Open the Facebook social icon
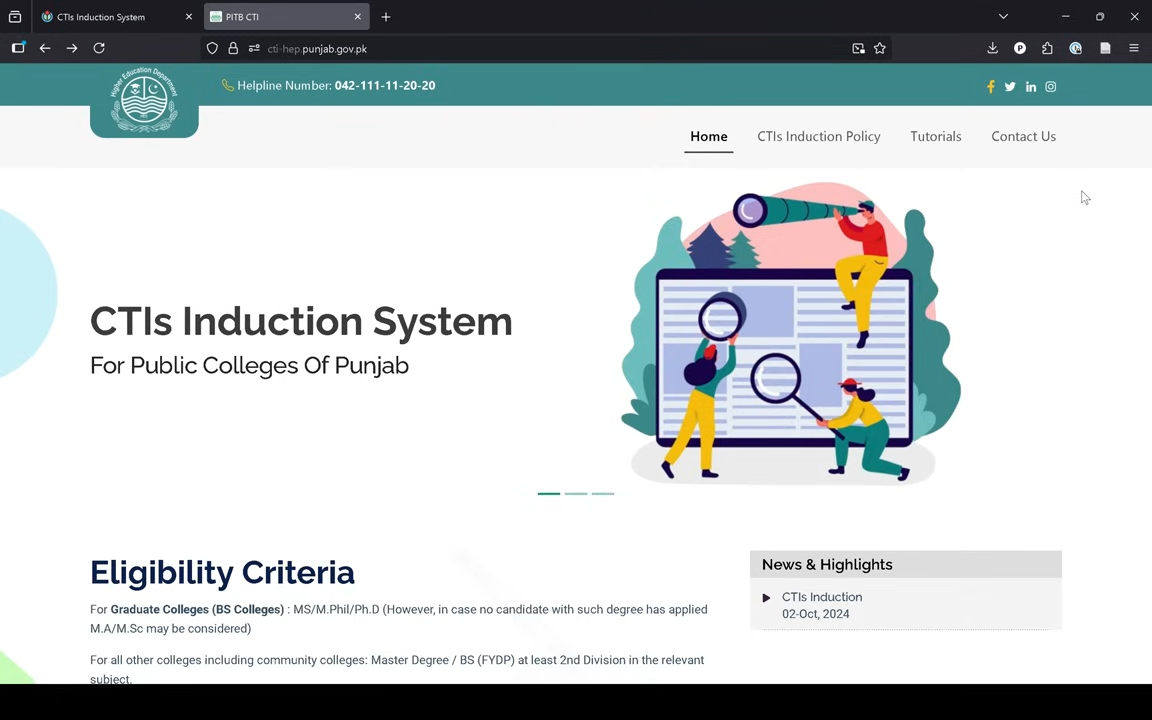 [990, 87]
